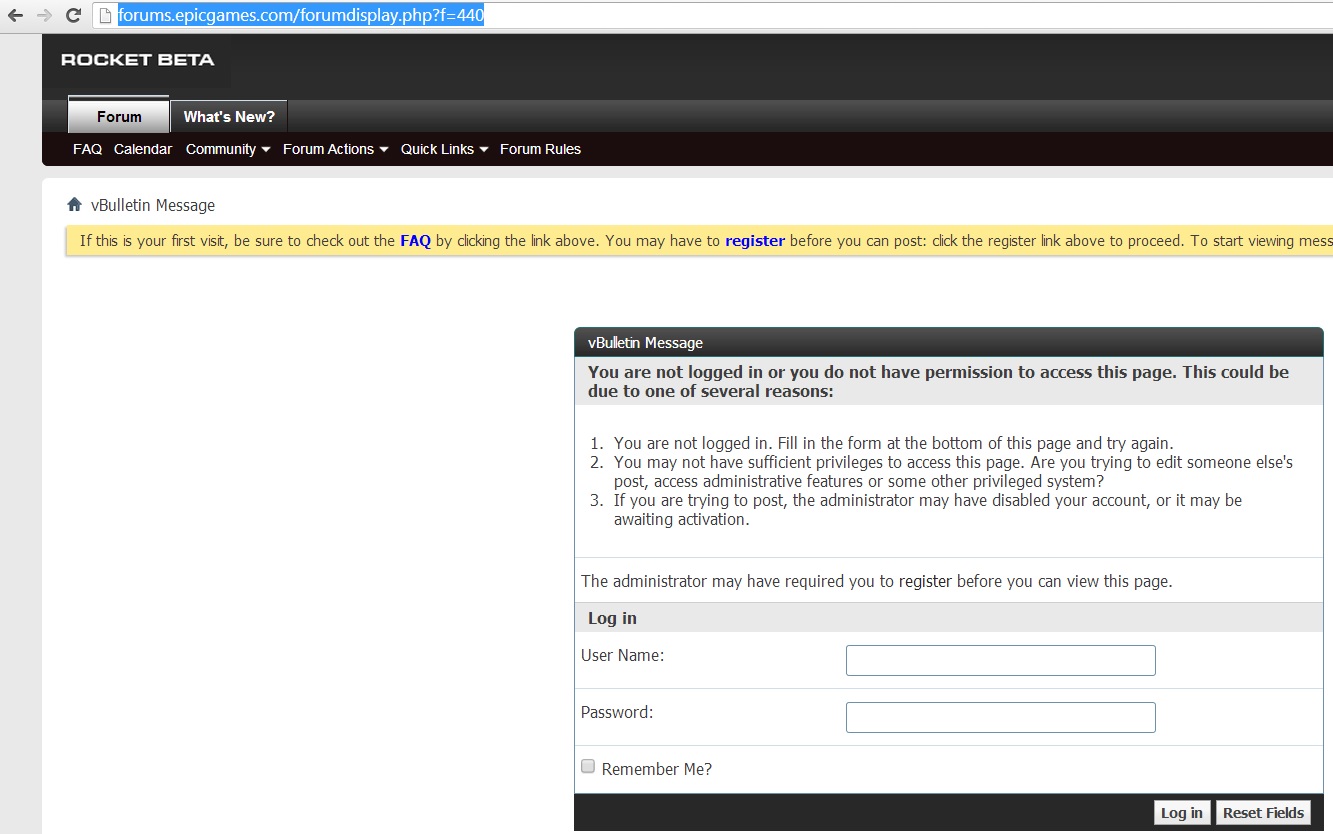
Task: Click the page icon in address bar
Action: (104, 16)
